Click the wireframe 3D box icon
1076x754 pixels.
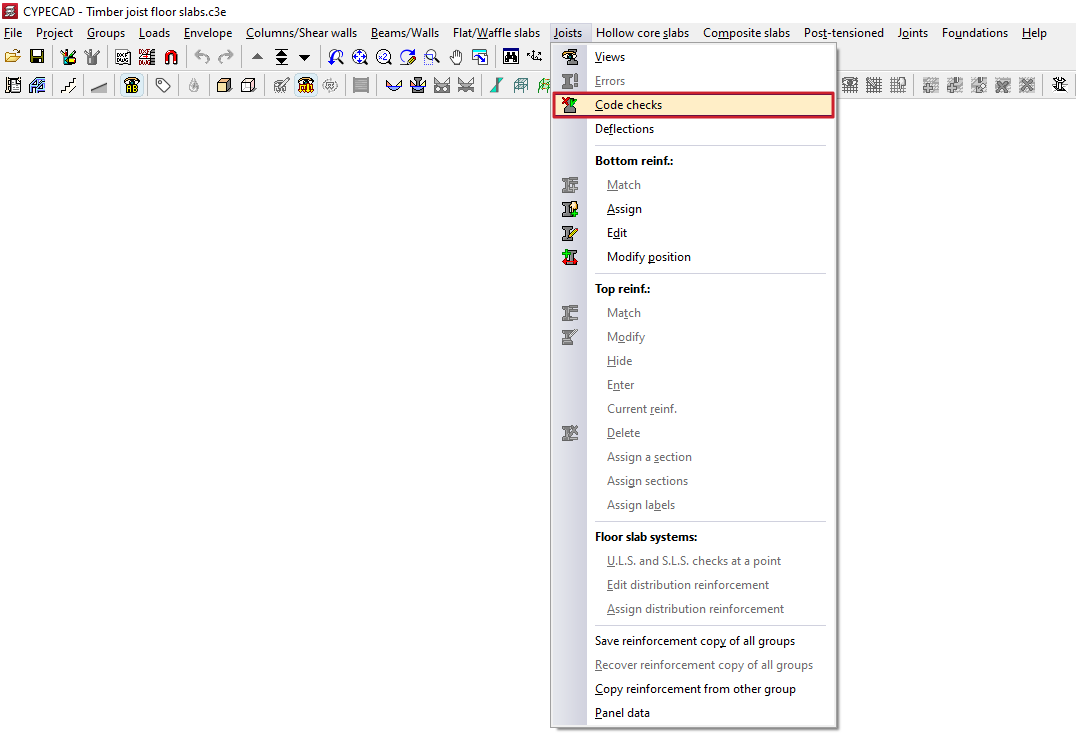click(x=248, y=85)
